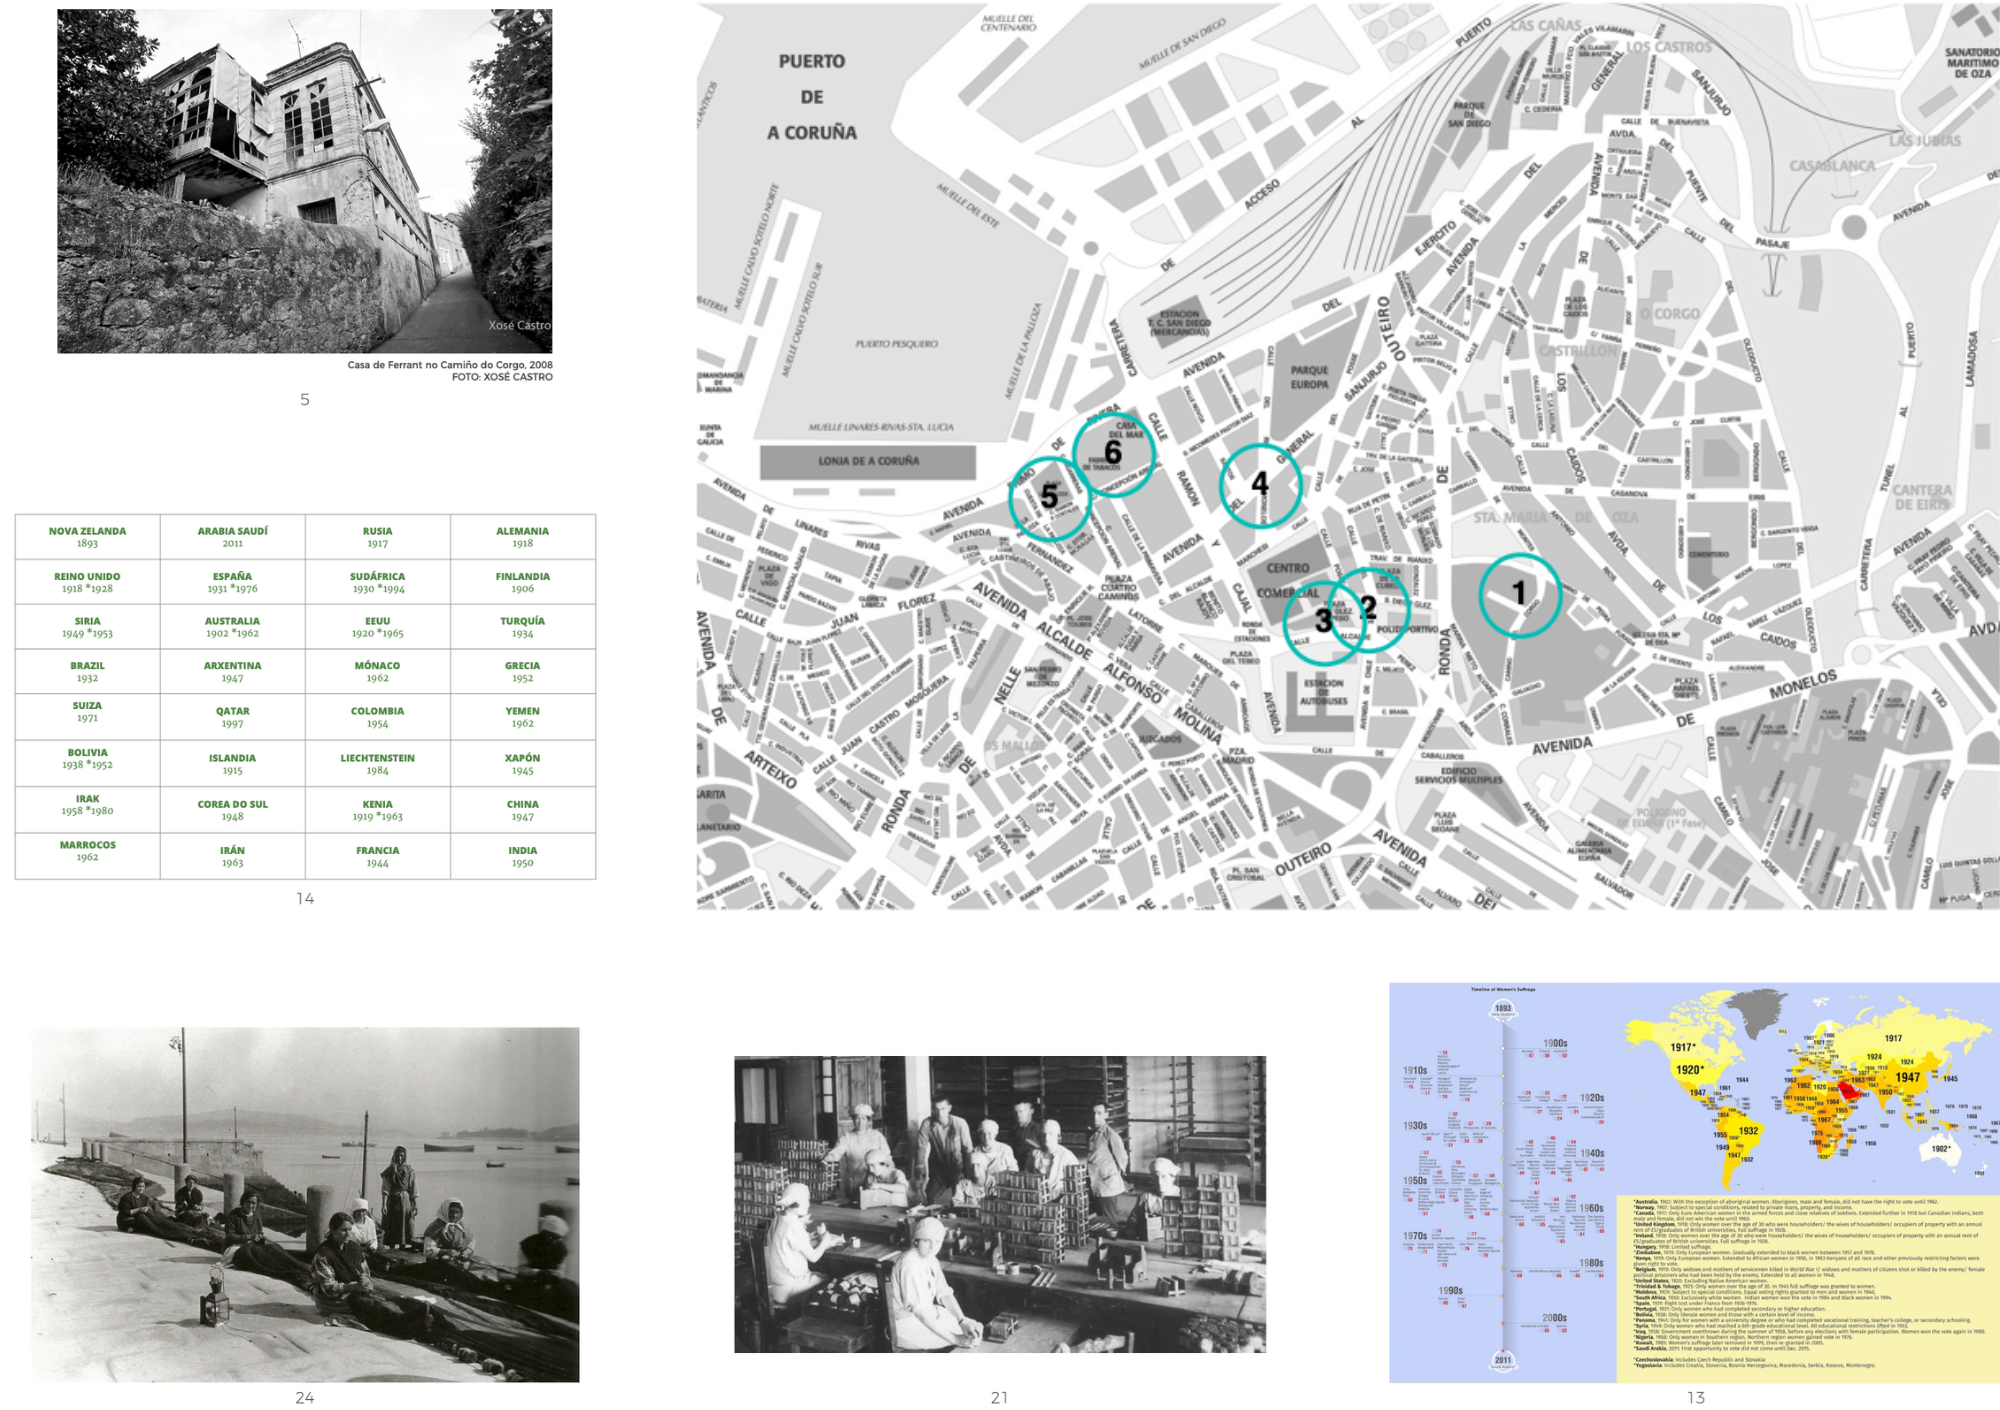This screenshot has height=1410, width=2000.
Task: Click map marker circle number 3
Action: point(1323,622)
